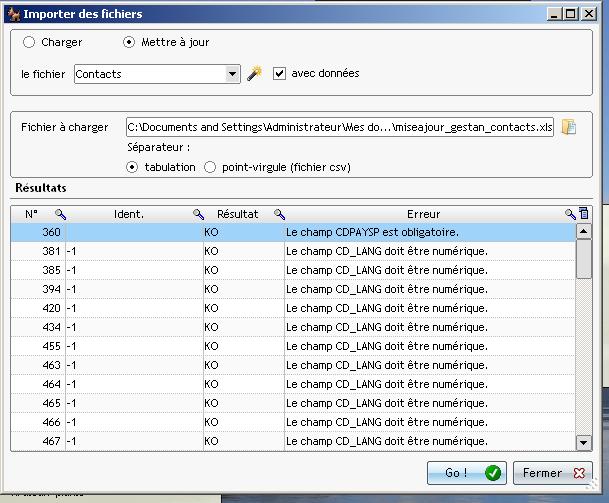Screen dimensions: 609x503
Task: Select the tabulation separator option
Action: (132, 167)
